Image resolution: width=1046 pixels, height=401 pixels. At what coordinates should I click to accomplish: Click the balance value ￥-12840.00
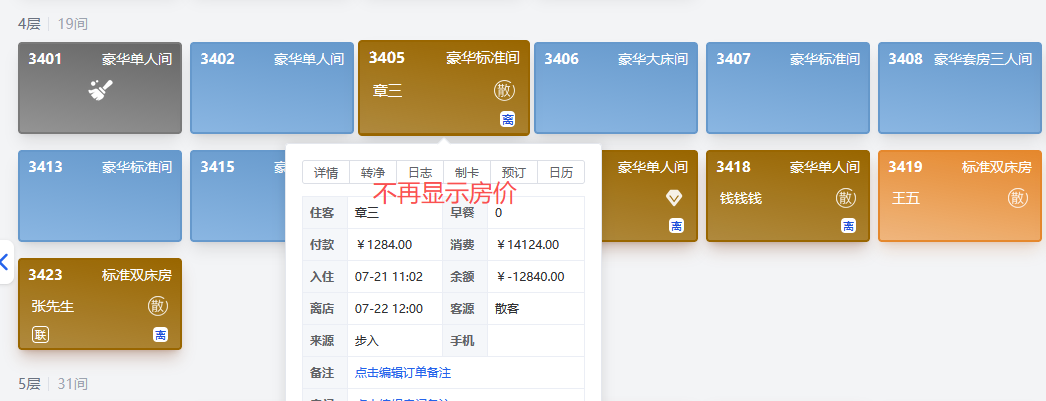coord(530,277)
